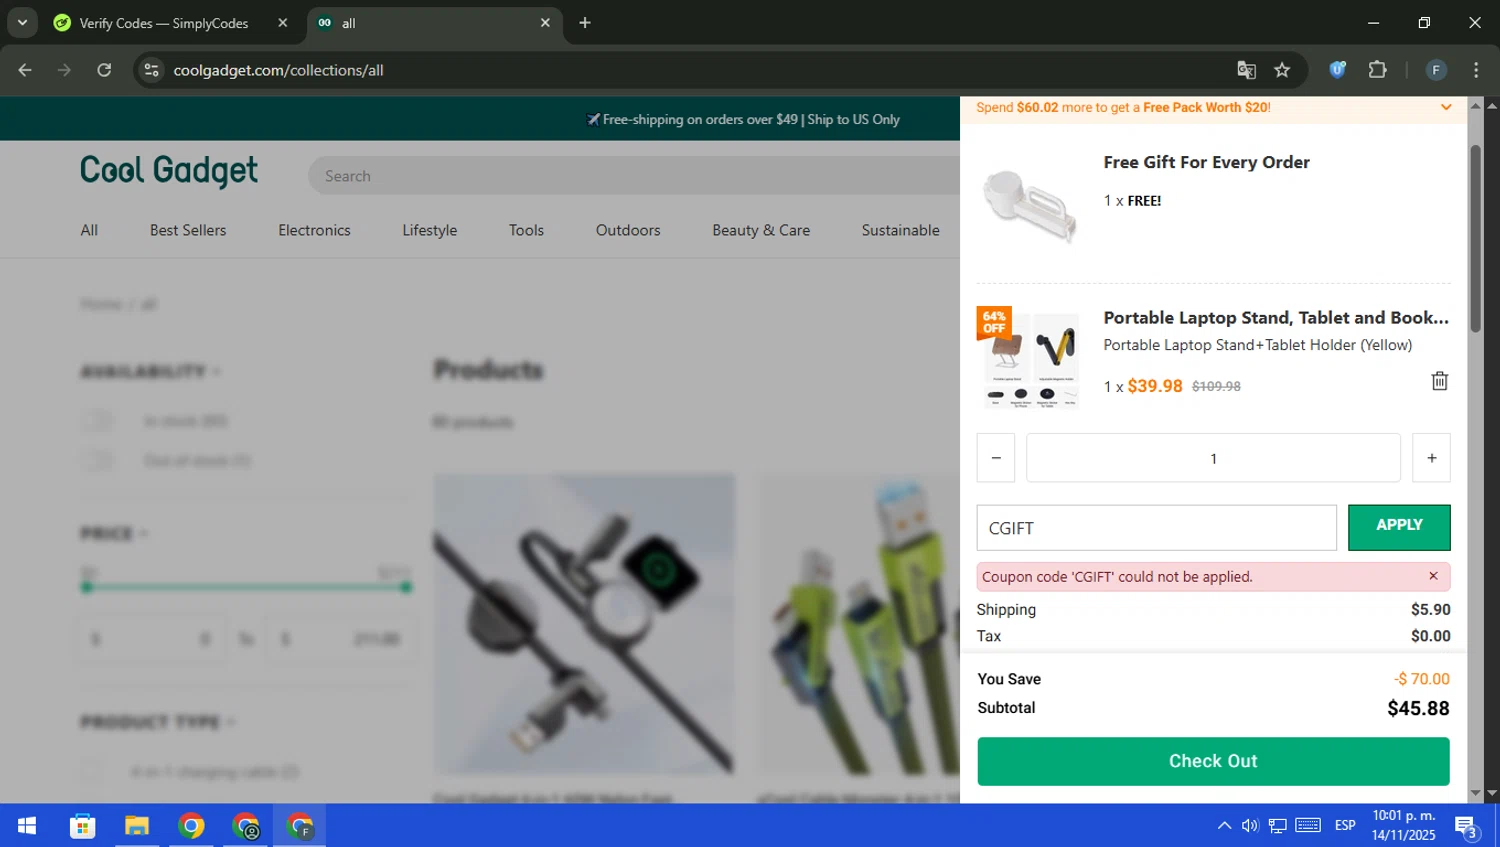The width and height of the screenshot is (1500, 847).
Task: Reload the current page
Action: tap(104, 70)
